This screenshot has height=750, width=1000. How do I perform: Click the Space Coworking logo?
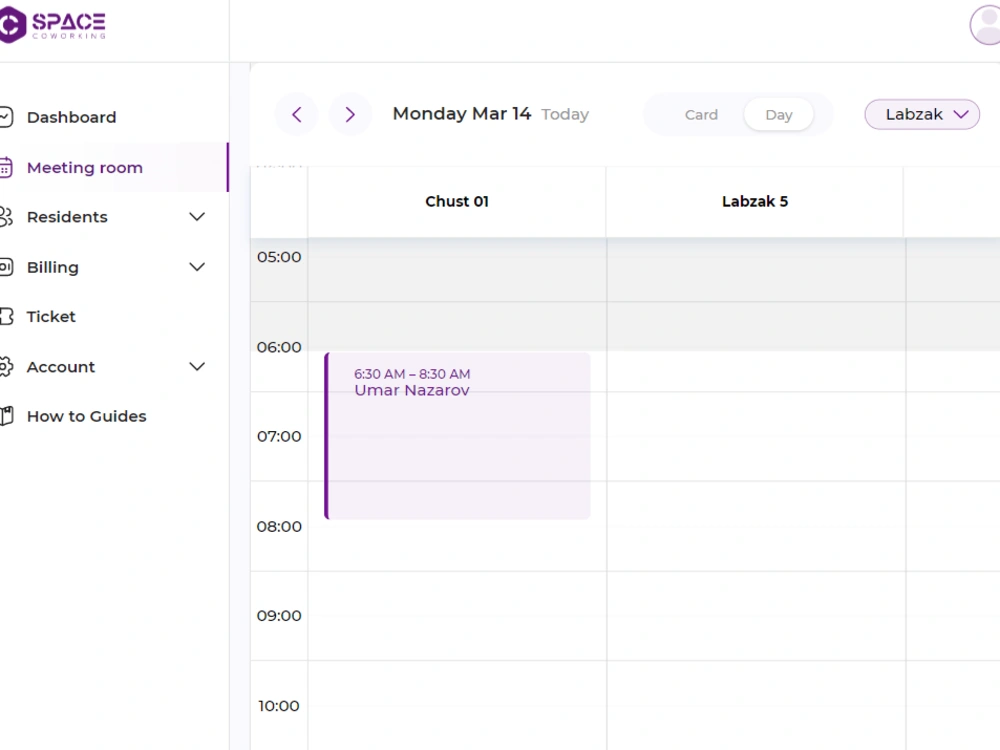tap(53, 25)
